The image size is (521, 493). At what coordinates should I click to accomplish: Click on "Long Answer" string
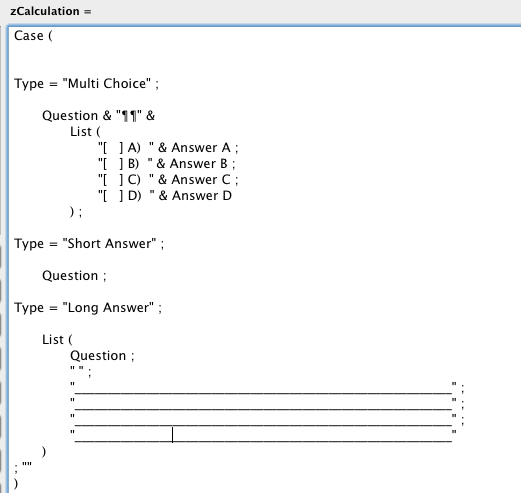(108, 308)
